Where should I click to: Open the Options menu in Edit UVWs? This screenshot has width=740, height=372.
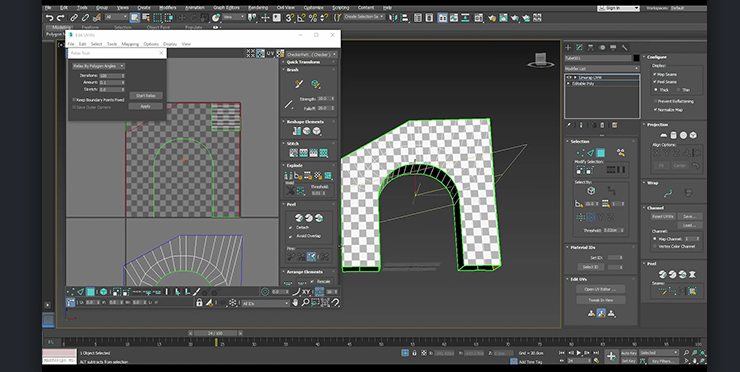point(151,44)
